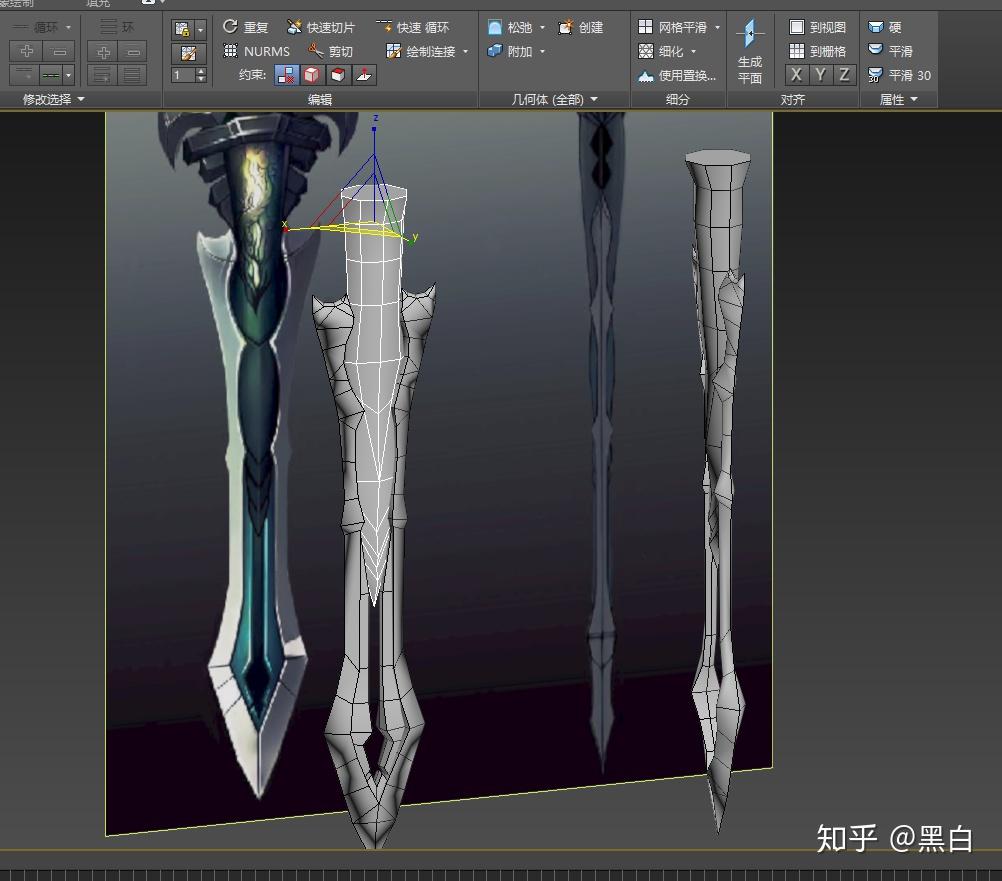
Task: Click the spinner field showing 1
Action: click(183, 75)
